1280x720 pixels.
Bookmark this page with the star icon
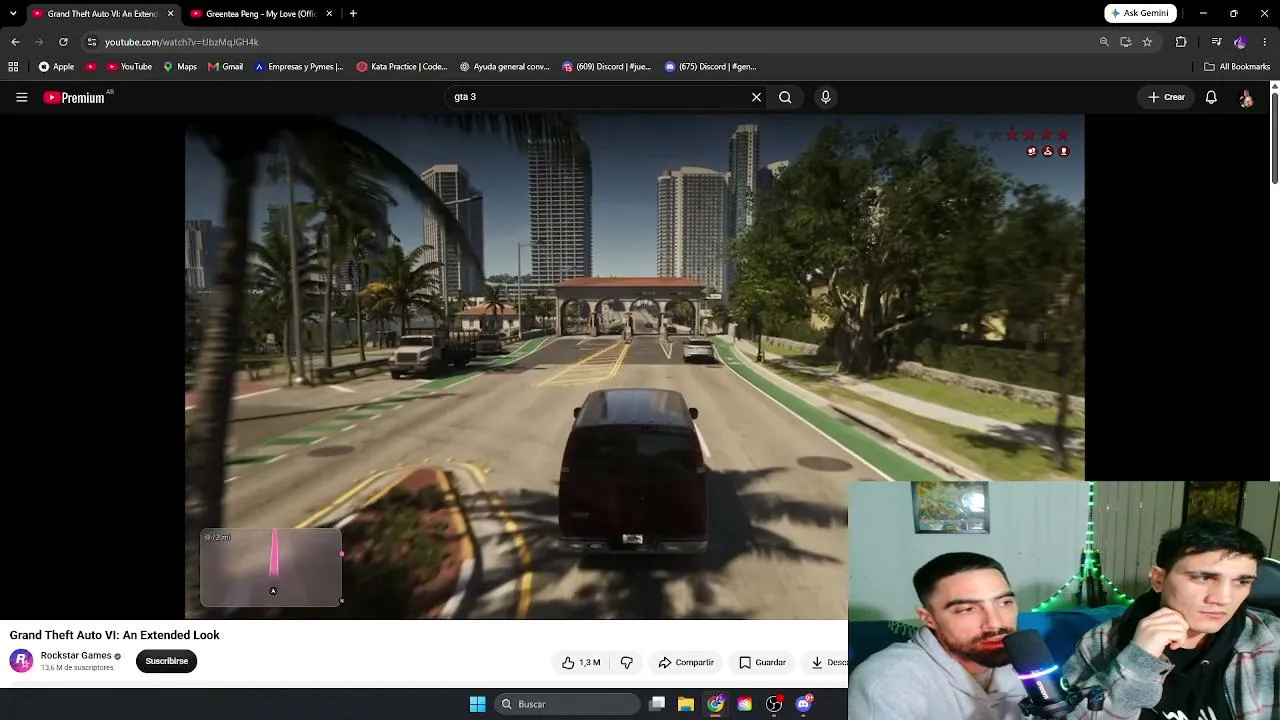click(1147, 42)
